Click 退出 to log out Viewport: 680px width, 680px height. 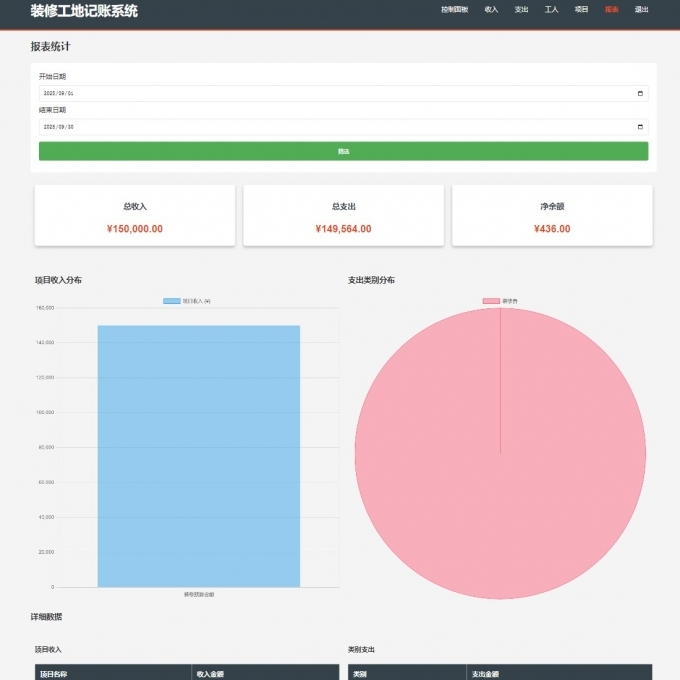click(641, 9)
